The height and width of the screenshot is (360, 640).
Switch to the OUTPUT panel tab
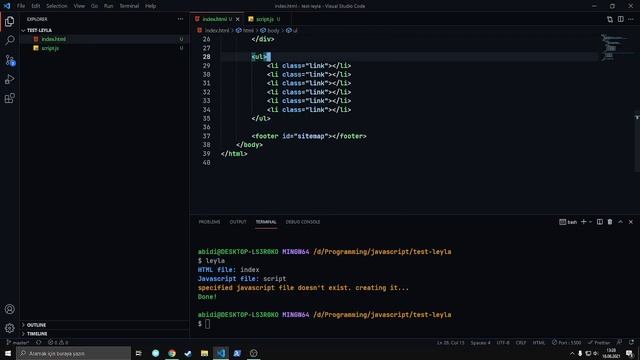tap(238, 222)
